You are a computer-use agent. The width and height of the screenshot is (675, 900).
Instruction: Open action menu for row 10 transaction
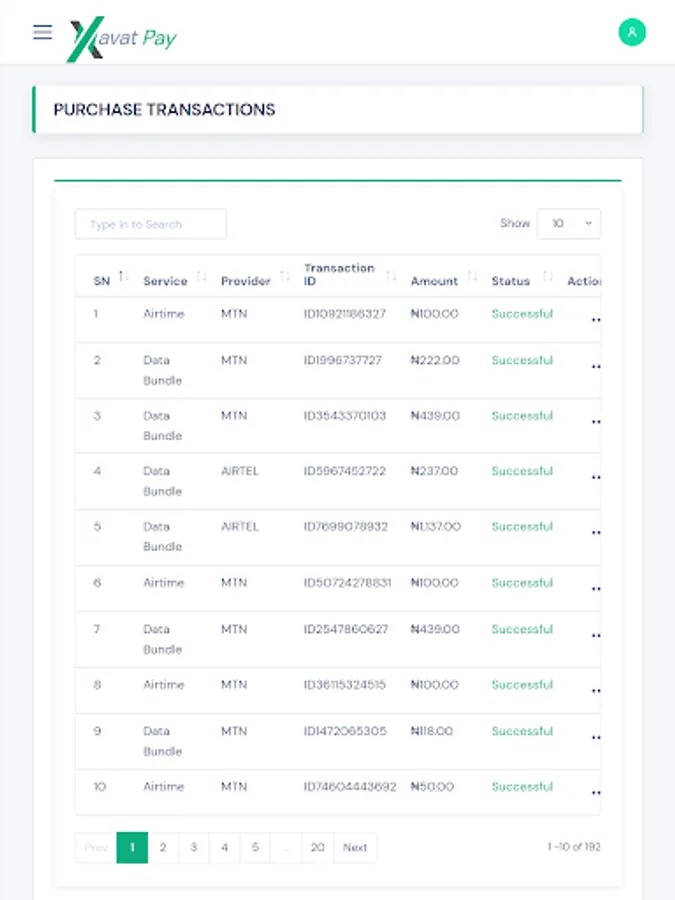tap(596, 793)
